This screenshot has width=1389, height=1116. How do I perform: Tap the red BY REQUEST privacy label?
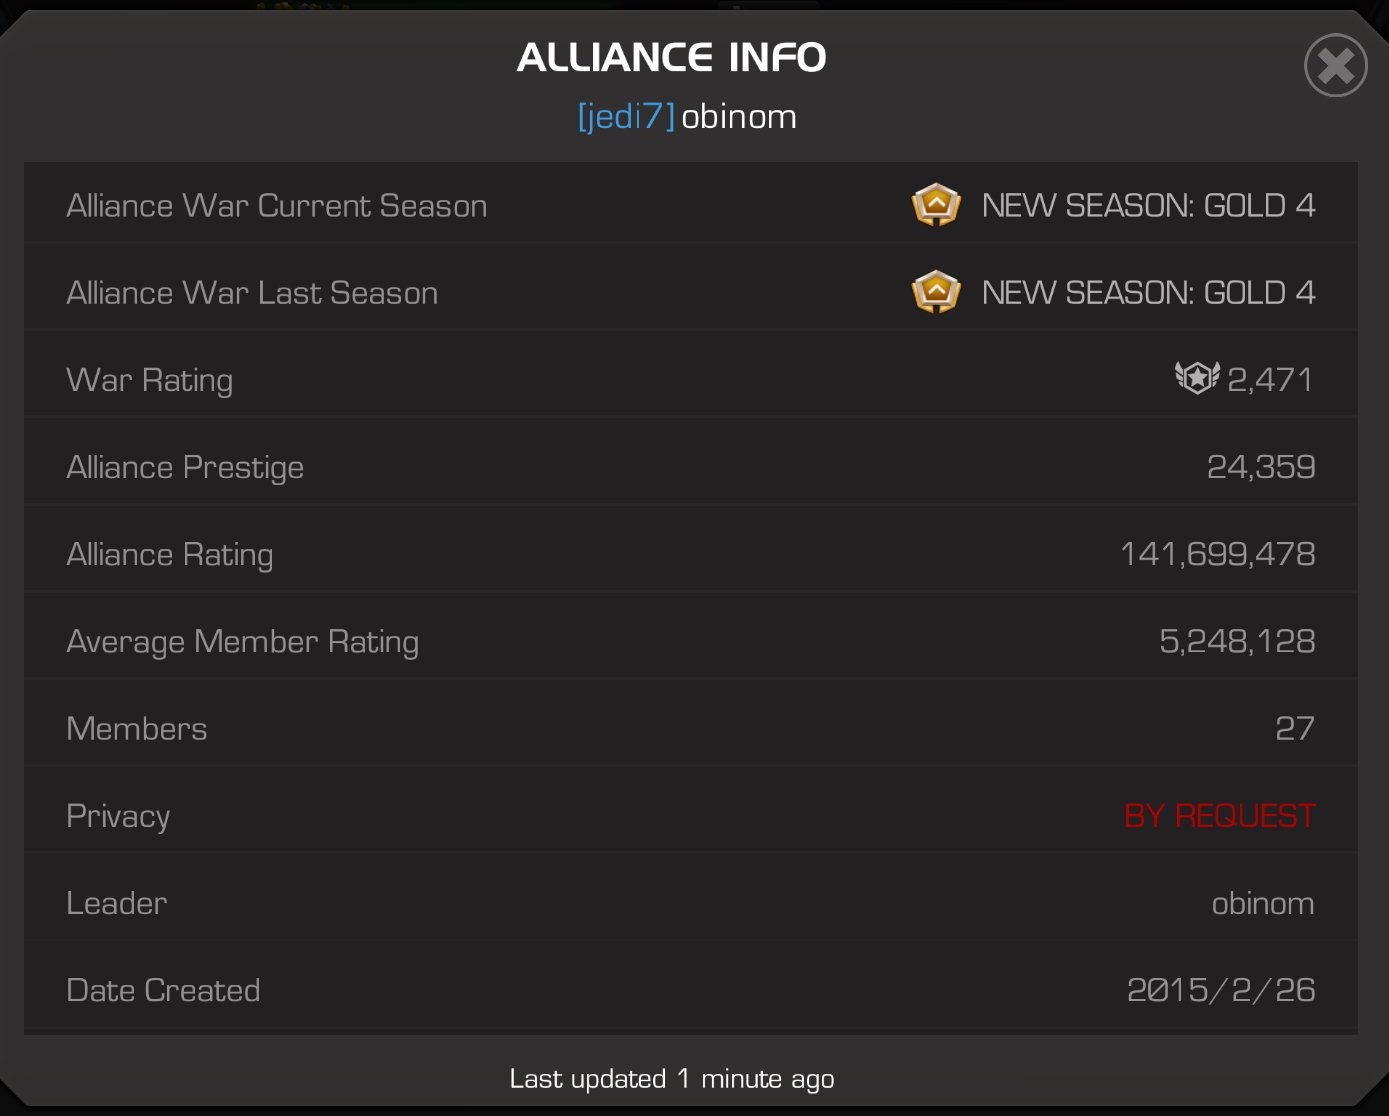1220,815
